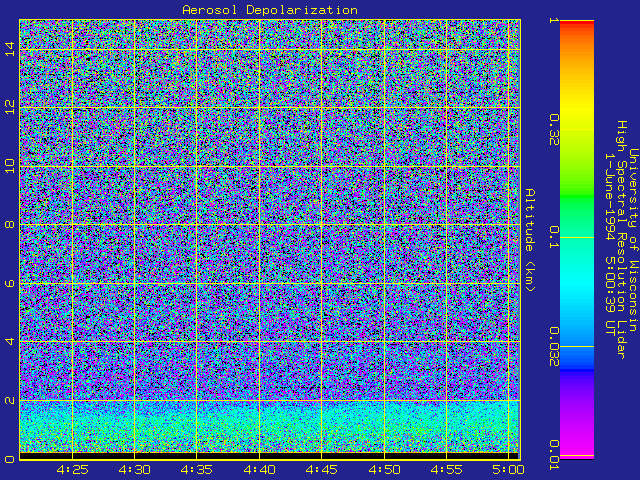640x480 pixels.
Task: Click the altitude 10 axis label
Action: pyautogui.click(x=10, y=166)
